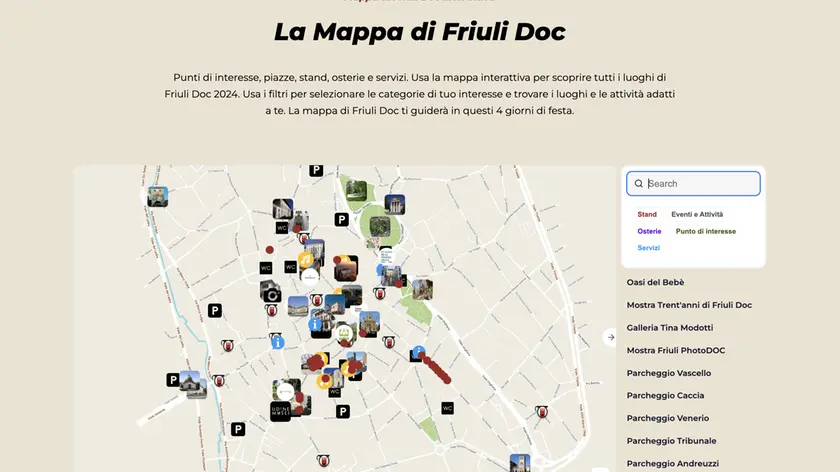The height and width of the screenshot is (472, 840).
Task: Open Mostra Trent'anni di Friuli Doc
Action: (x=689, y=305)
